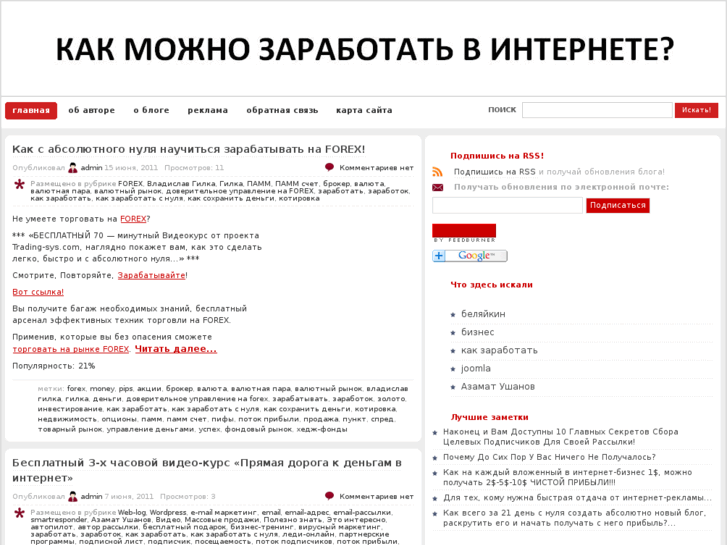Click the search input field

(597, 110)
